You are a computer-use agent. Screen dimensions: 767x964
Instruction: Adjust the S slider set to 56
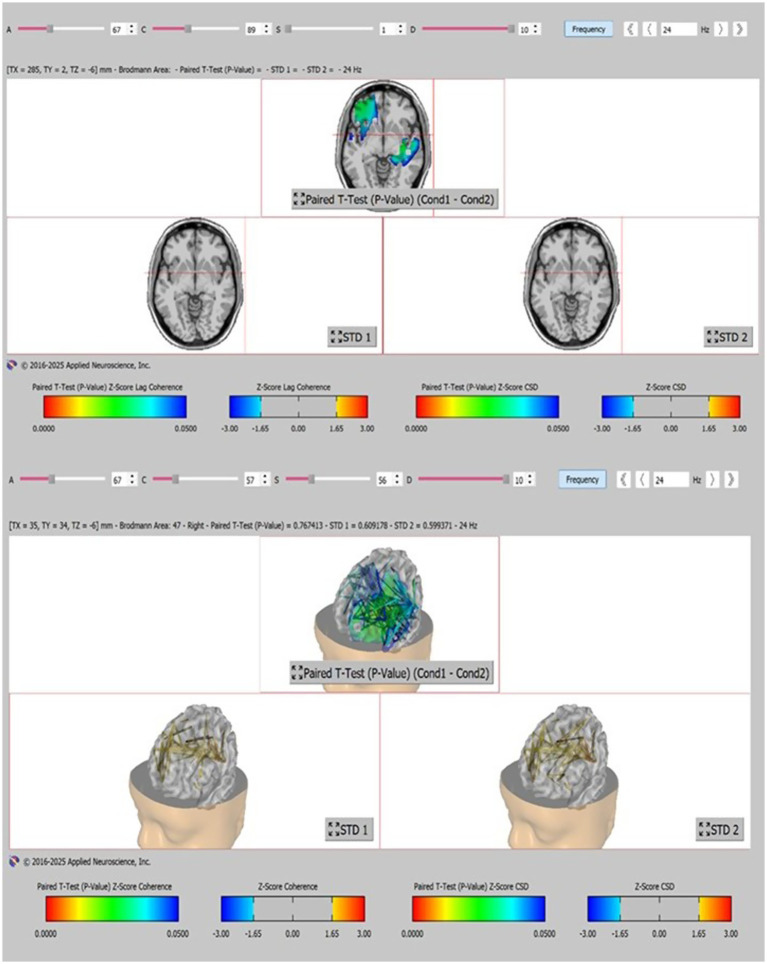tap(329, 480)
